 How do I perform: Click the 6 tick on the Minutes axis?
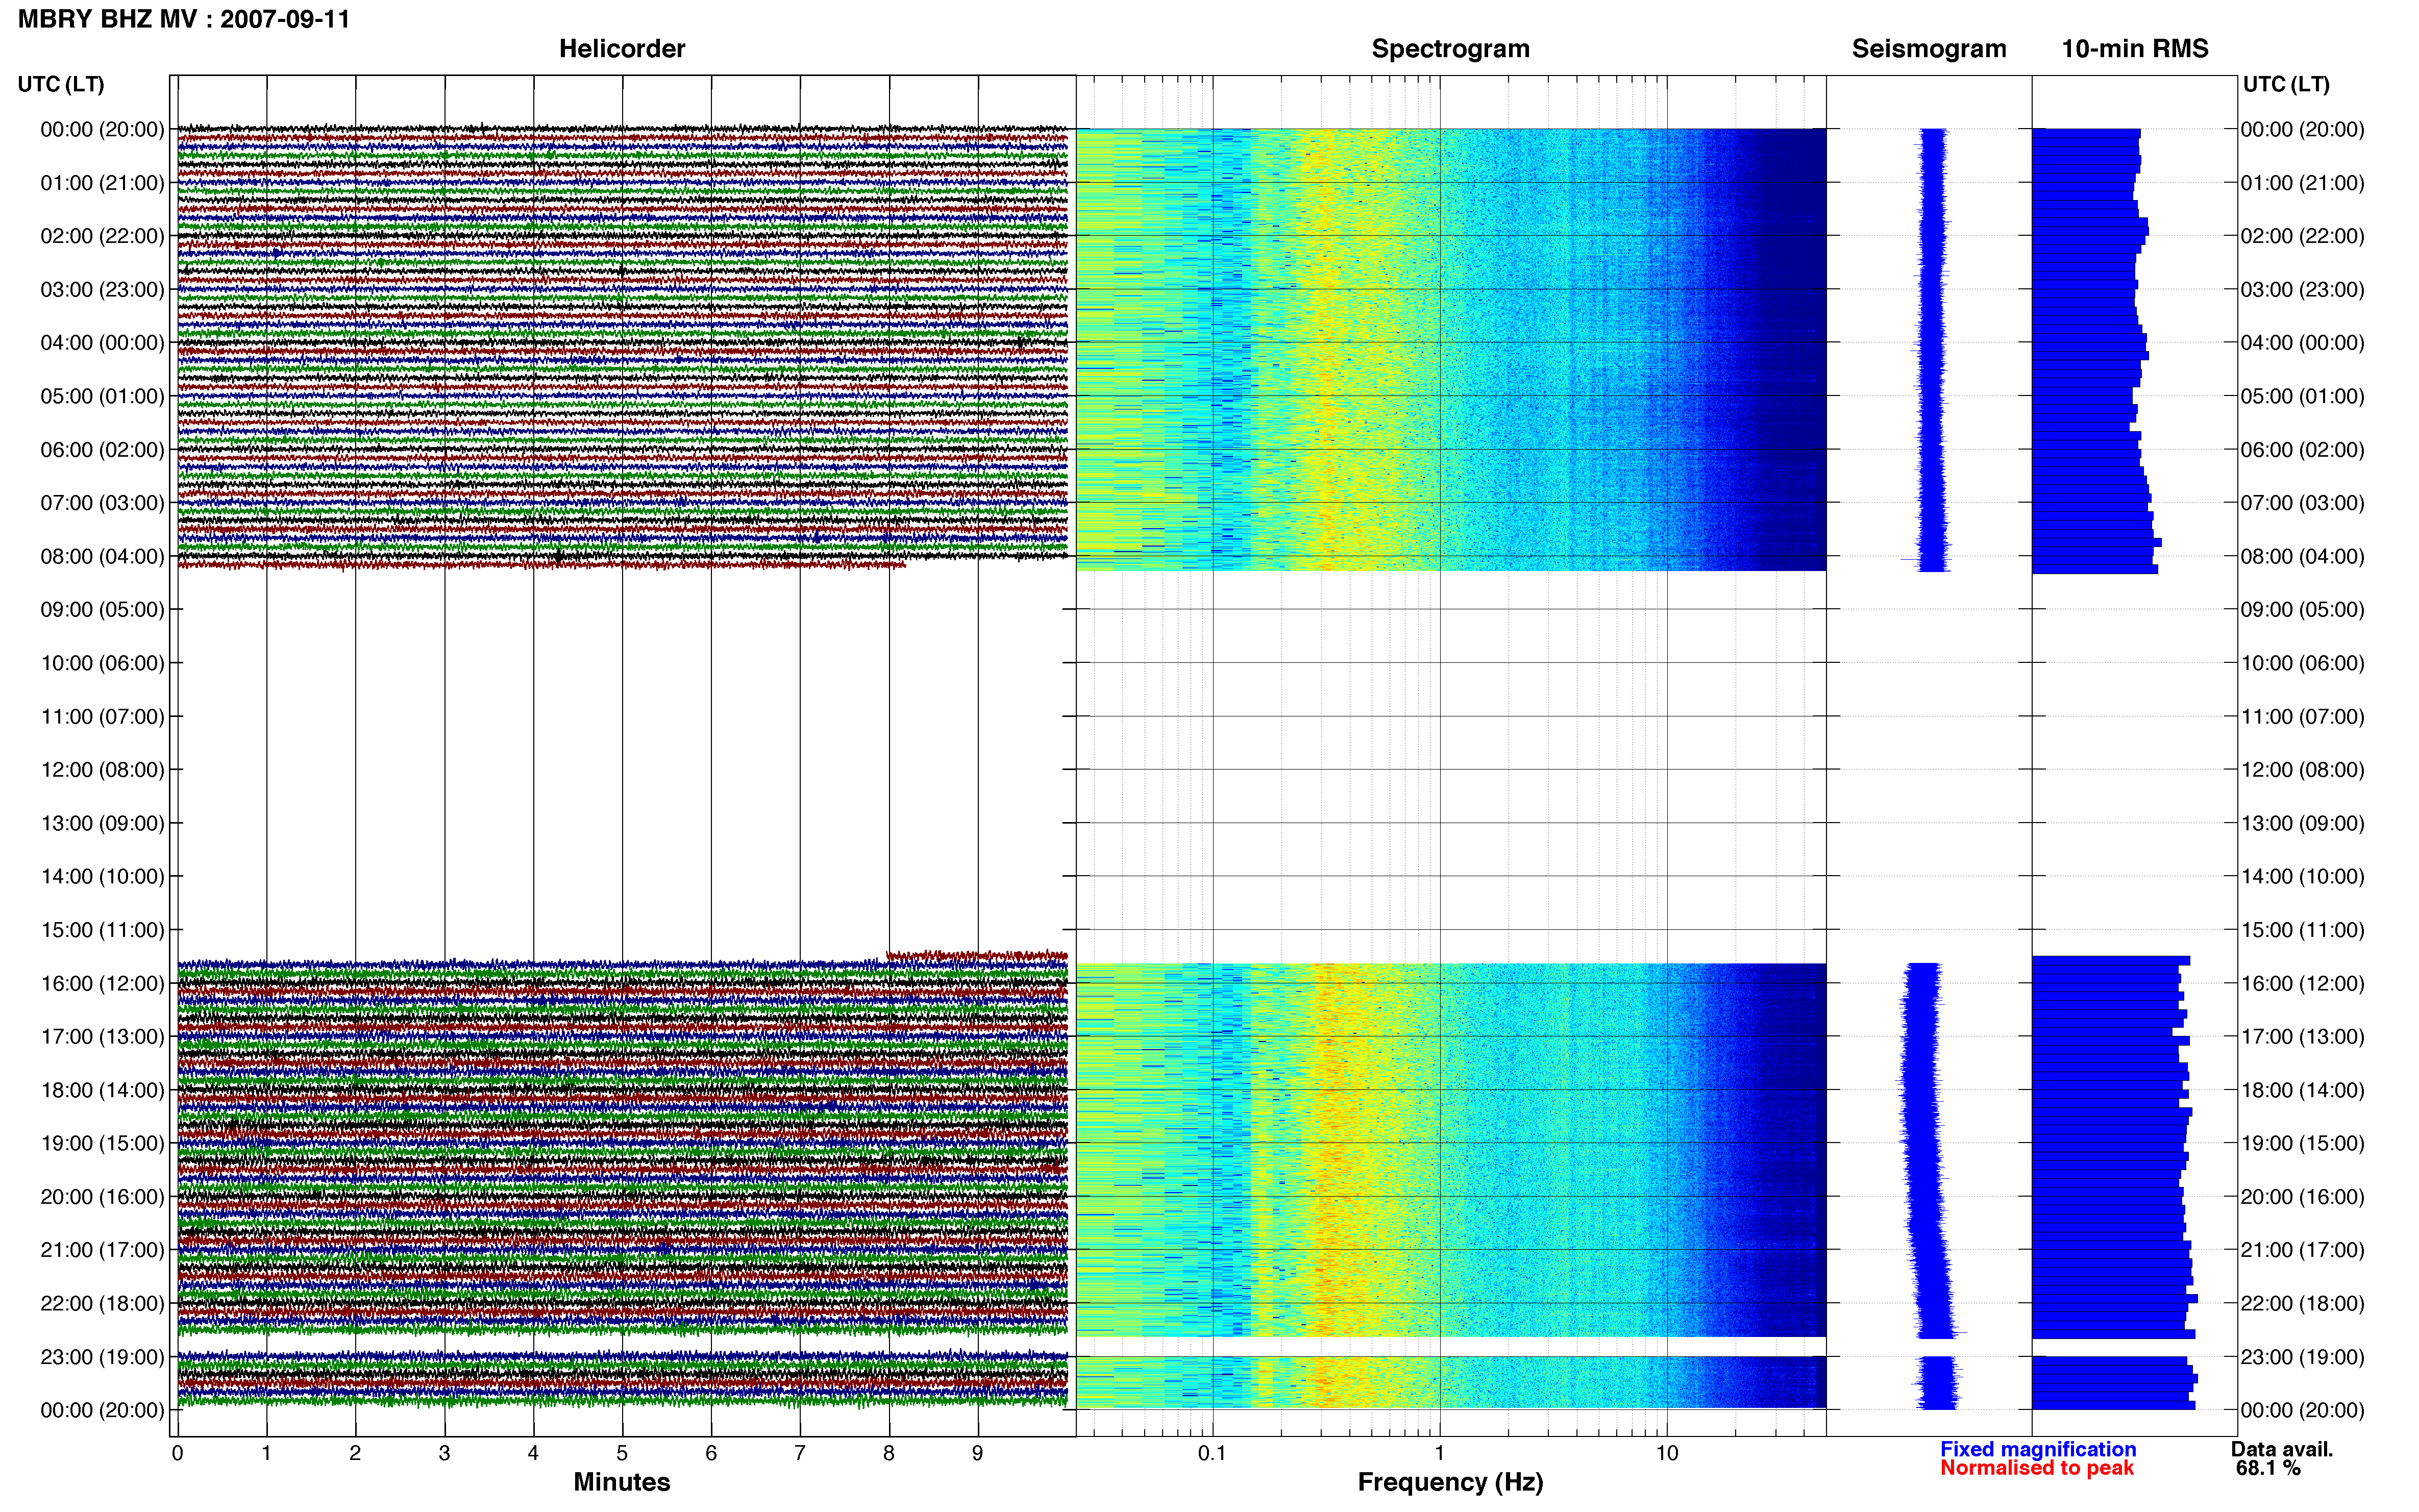point(711,1453)
